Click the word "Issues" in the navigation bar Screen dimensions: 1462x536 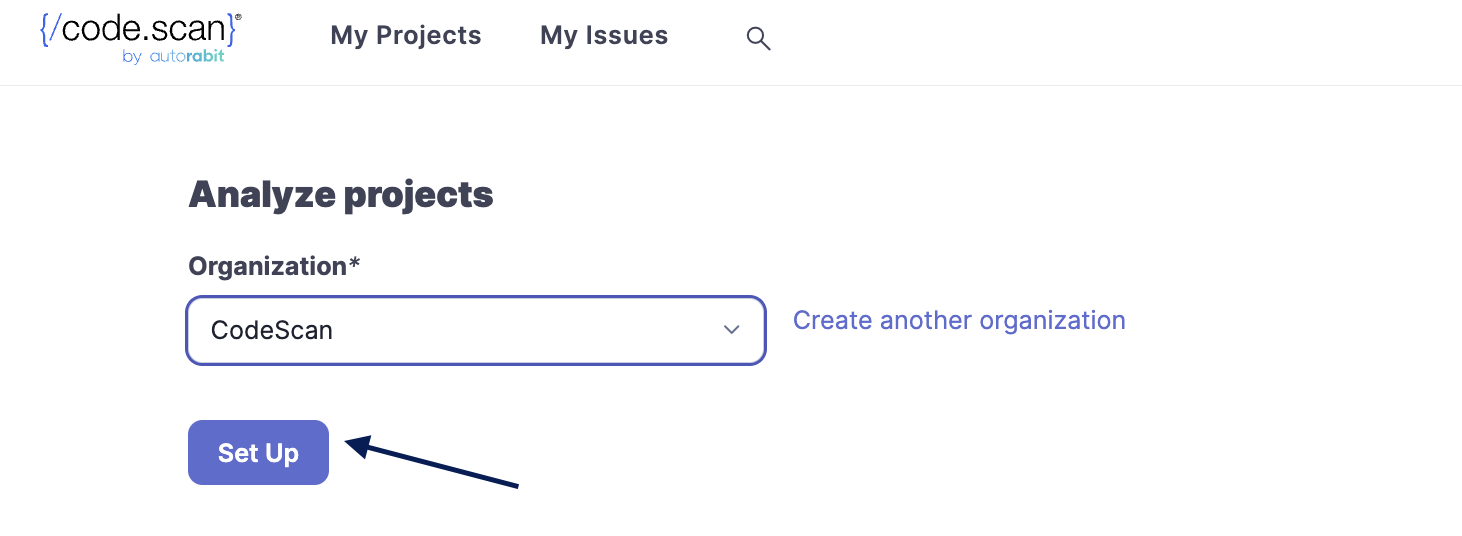click(x=627, y=36)
